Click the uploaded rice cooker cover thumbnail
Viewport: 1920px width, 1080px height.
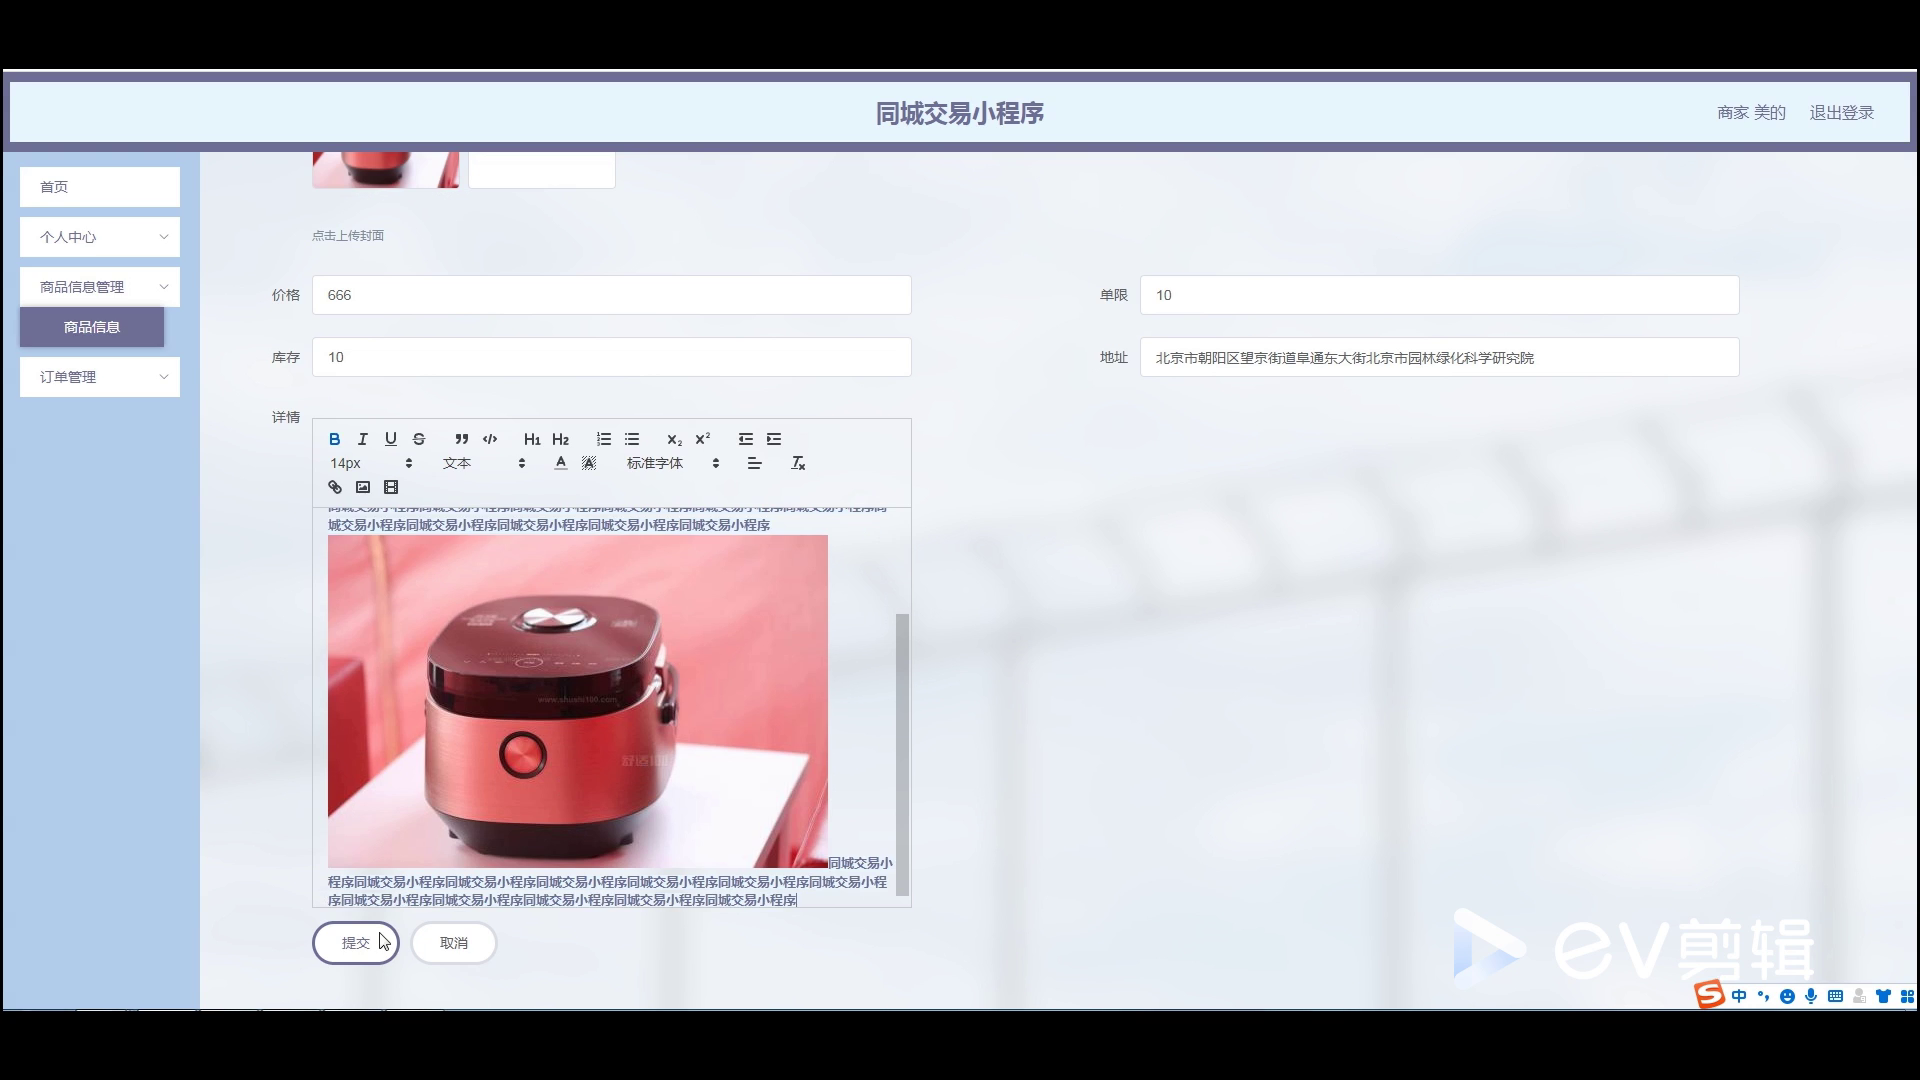click(x=386, y=170)
